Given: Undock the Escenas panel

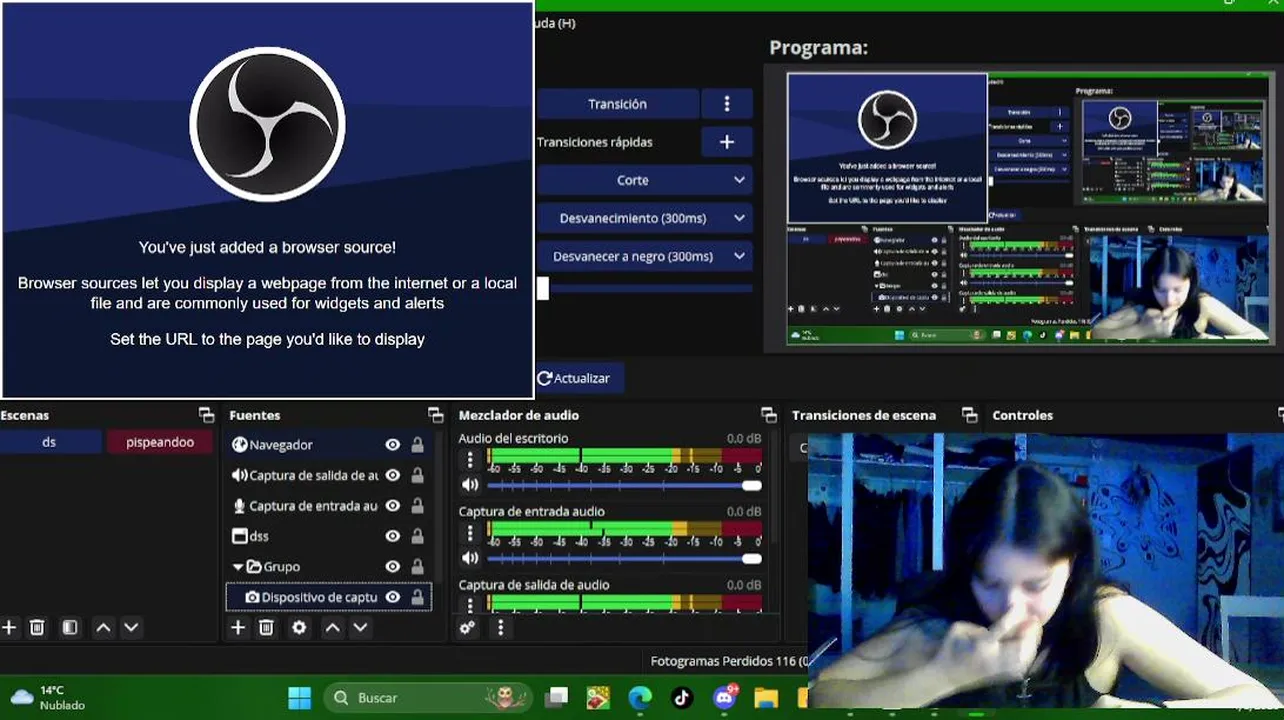Looking at the screenshot, I should tap(206, 415).
